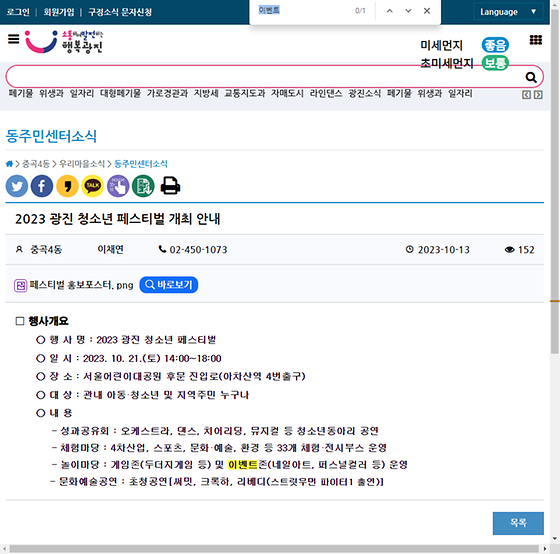560x554 pixels.
Task: Share via the yellow KakaoStory icon
Action: [x=67, y=186]
